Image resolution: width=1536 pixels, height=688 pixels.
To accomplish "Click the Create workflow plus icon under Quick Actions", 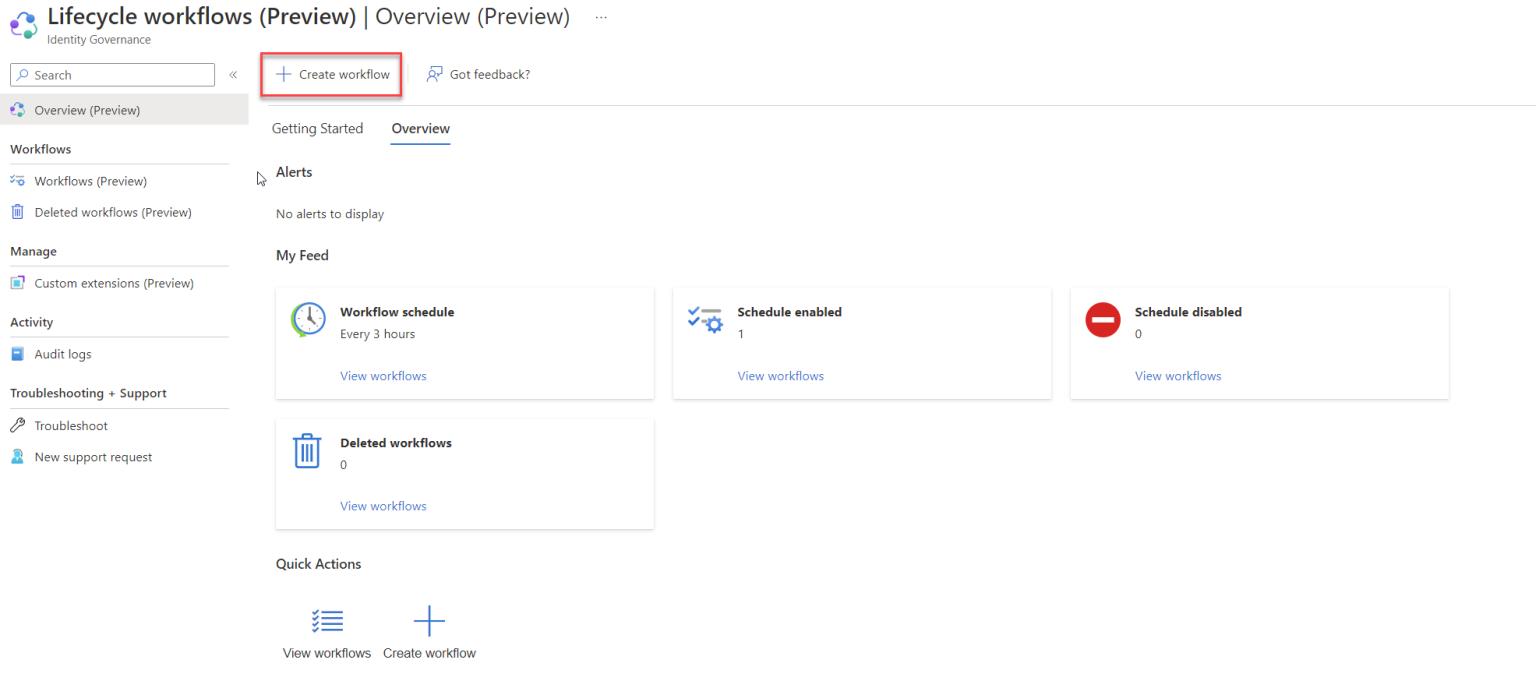I will click(x=429, y=620).
